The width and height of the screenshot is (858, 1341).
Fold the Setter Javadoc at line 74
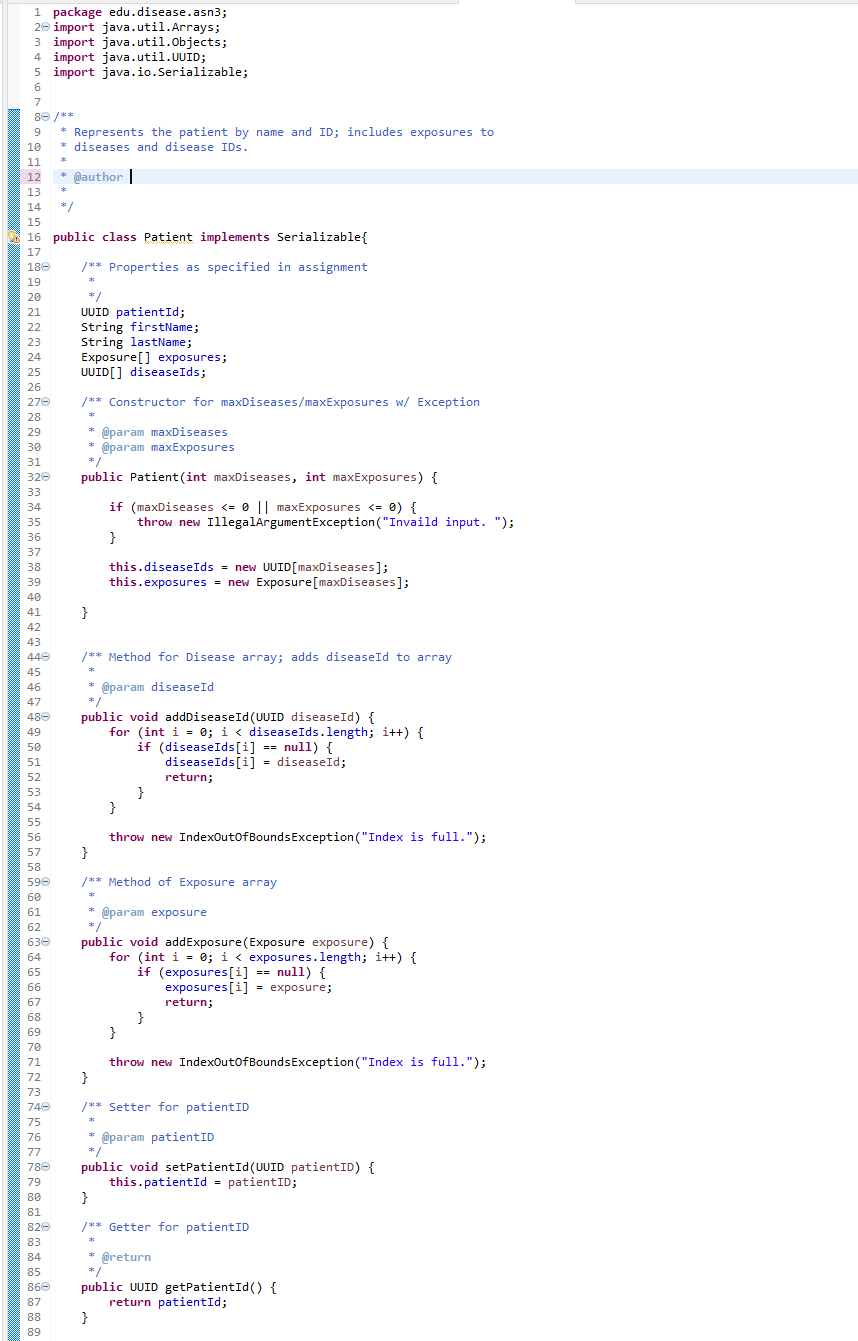pos(44,1107)
